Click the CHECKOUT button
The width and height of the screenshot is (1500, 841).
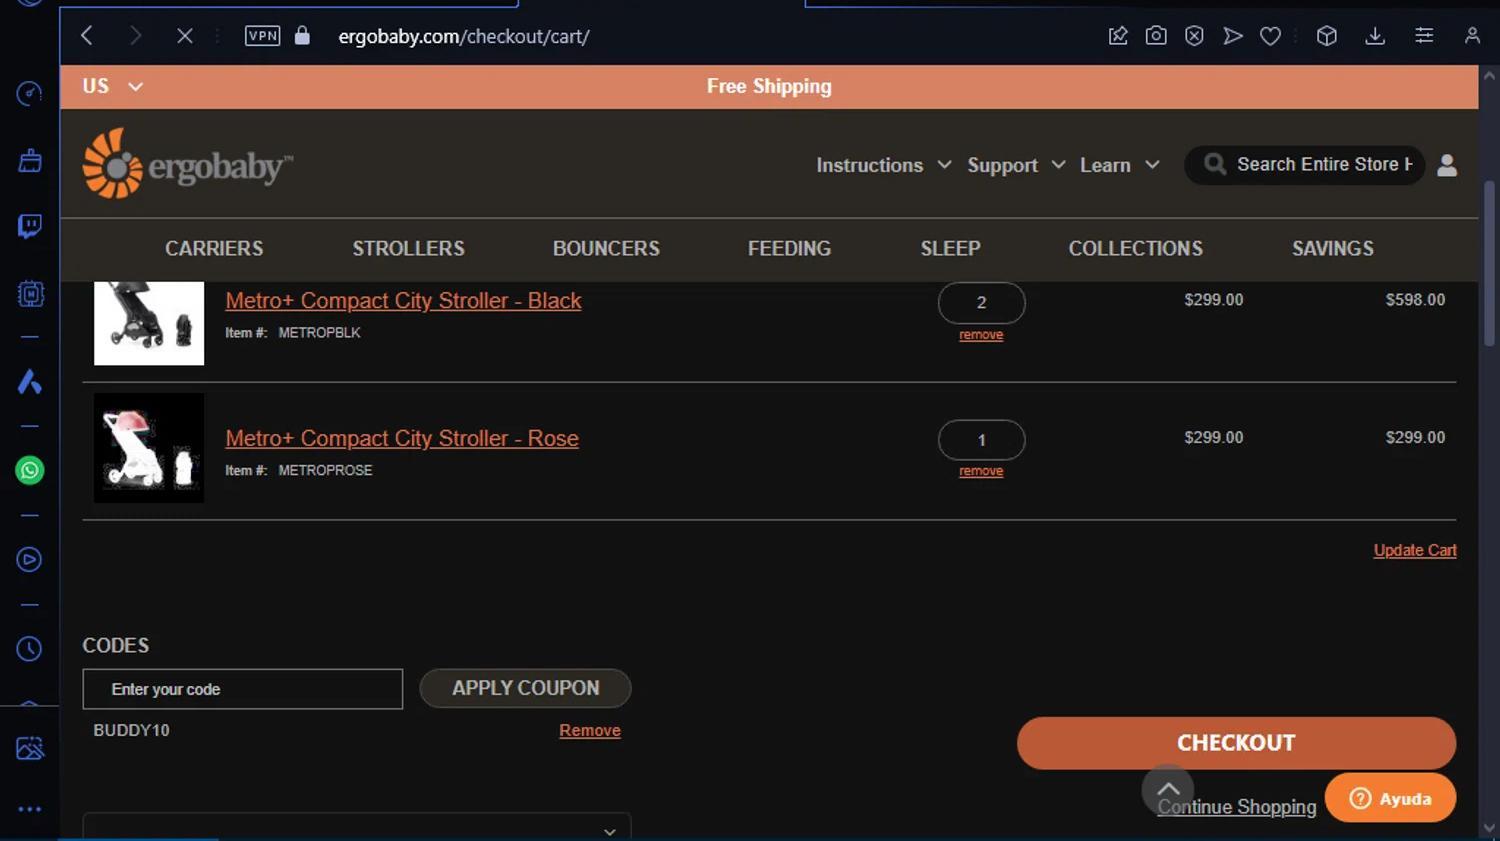(x=1236, y=743)
